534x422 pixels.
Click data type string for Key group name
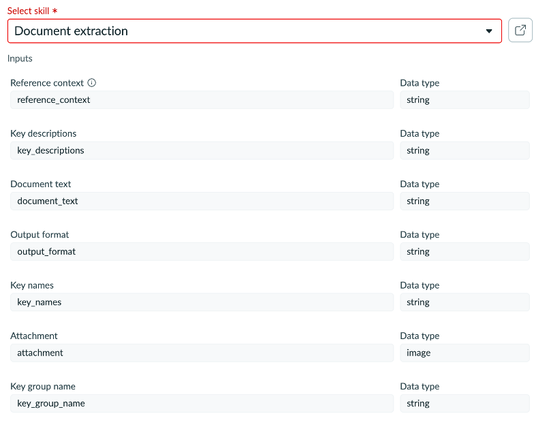click(465, 403)
